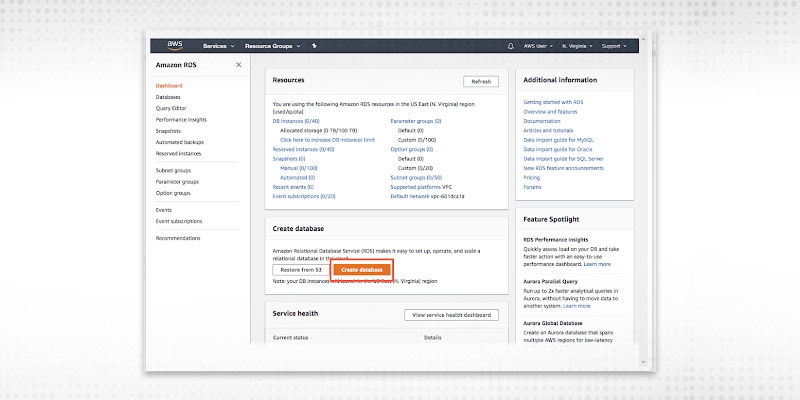
Task: Go to Reserved instances in sidebar
Action: [178, 153]
